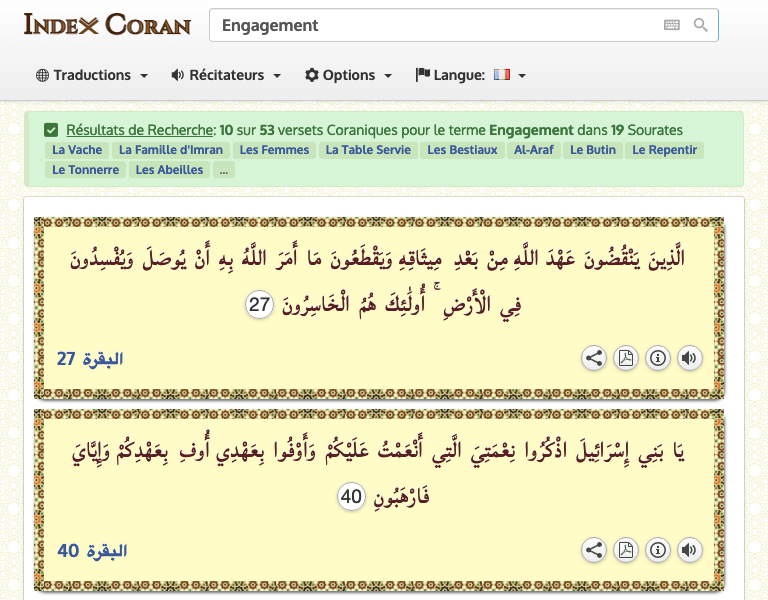
Task: Play audio recitation of verse 27
Action: pos(689,358)
